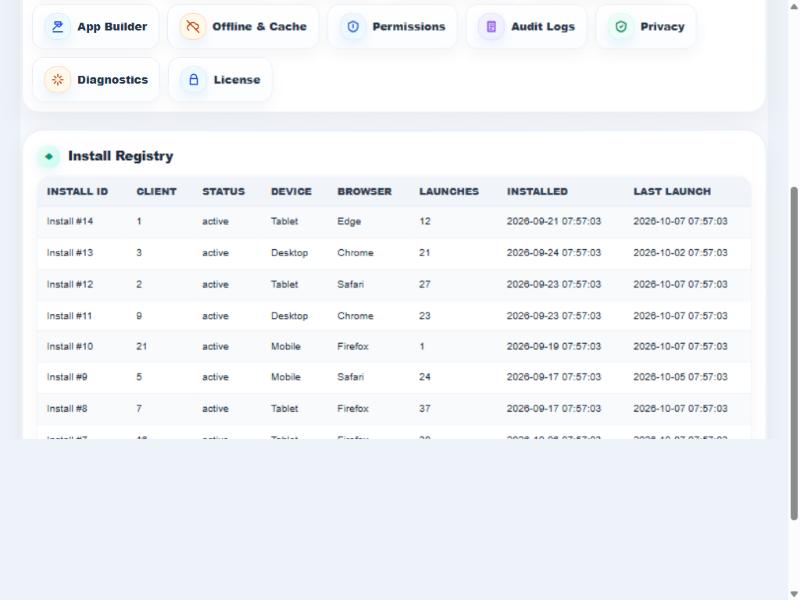View Audit Logs
The width and height of the screenshot is (800, 600).
tap(527, 27)
